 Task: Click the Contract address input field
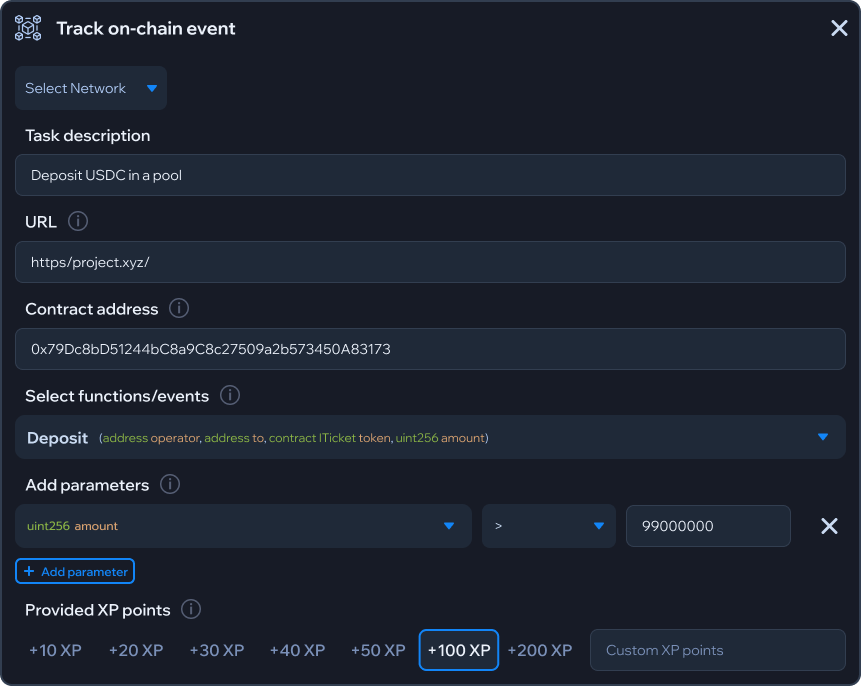(430, 349)
